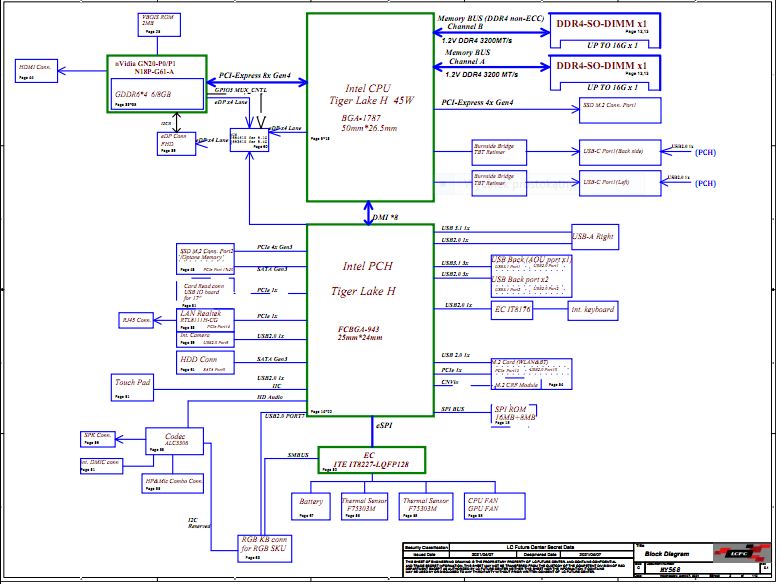Select the HDD Conn block
Screen dimensions: 780x584
[205, 362]
